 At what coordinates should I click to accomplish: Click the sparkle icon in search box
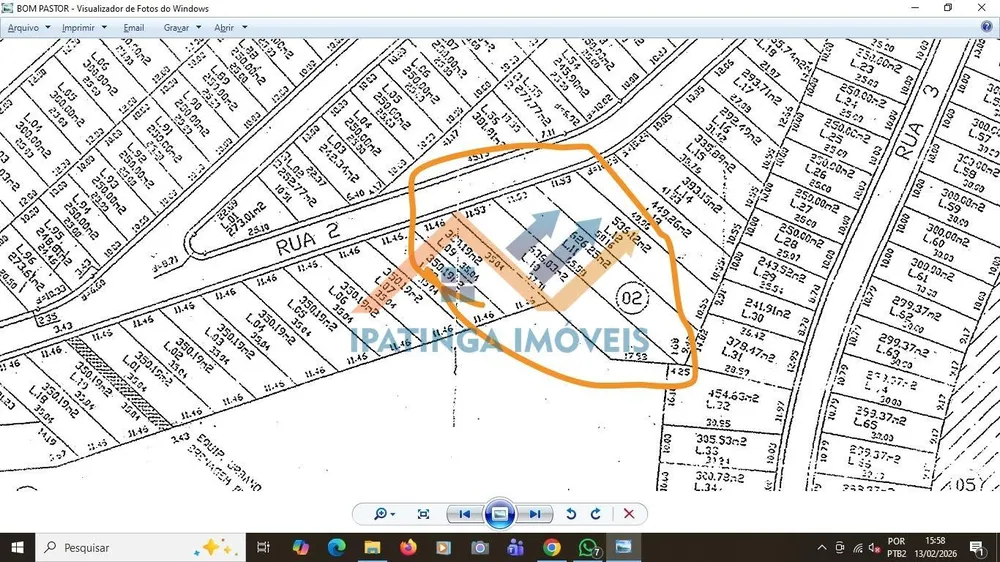pyautogui.click(x=218, y=547)
